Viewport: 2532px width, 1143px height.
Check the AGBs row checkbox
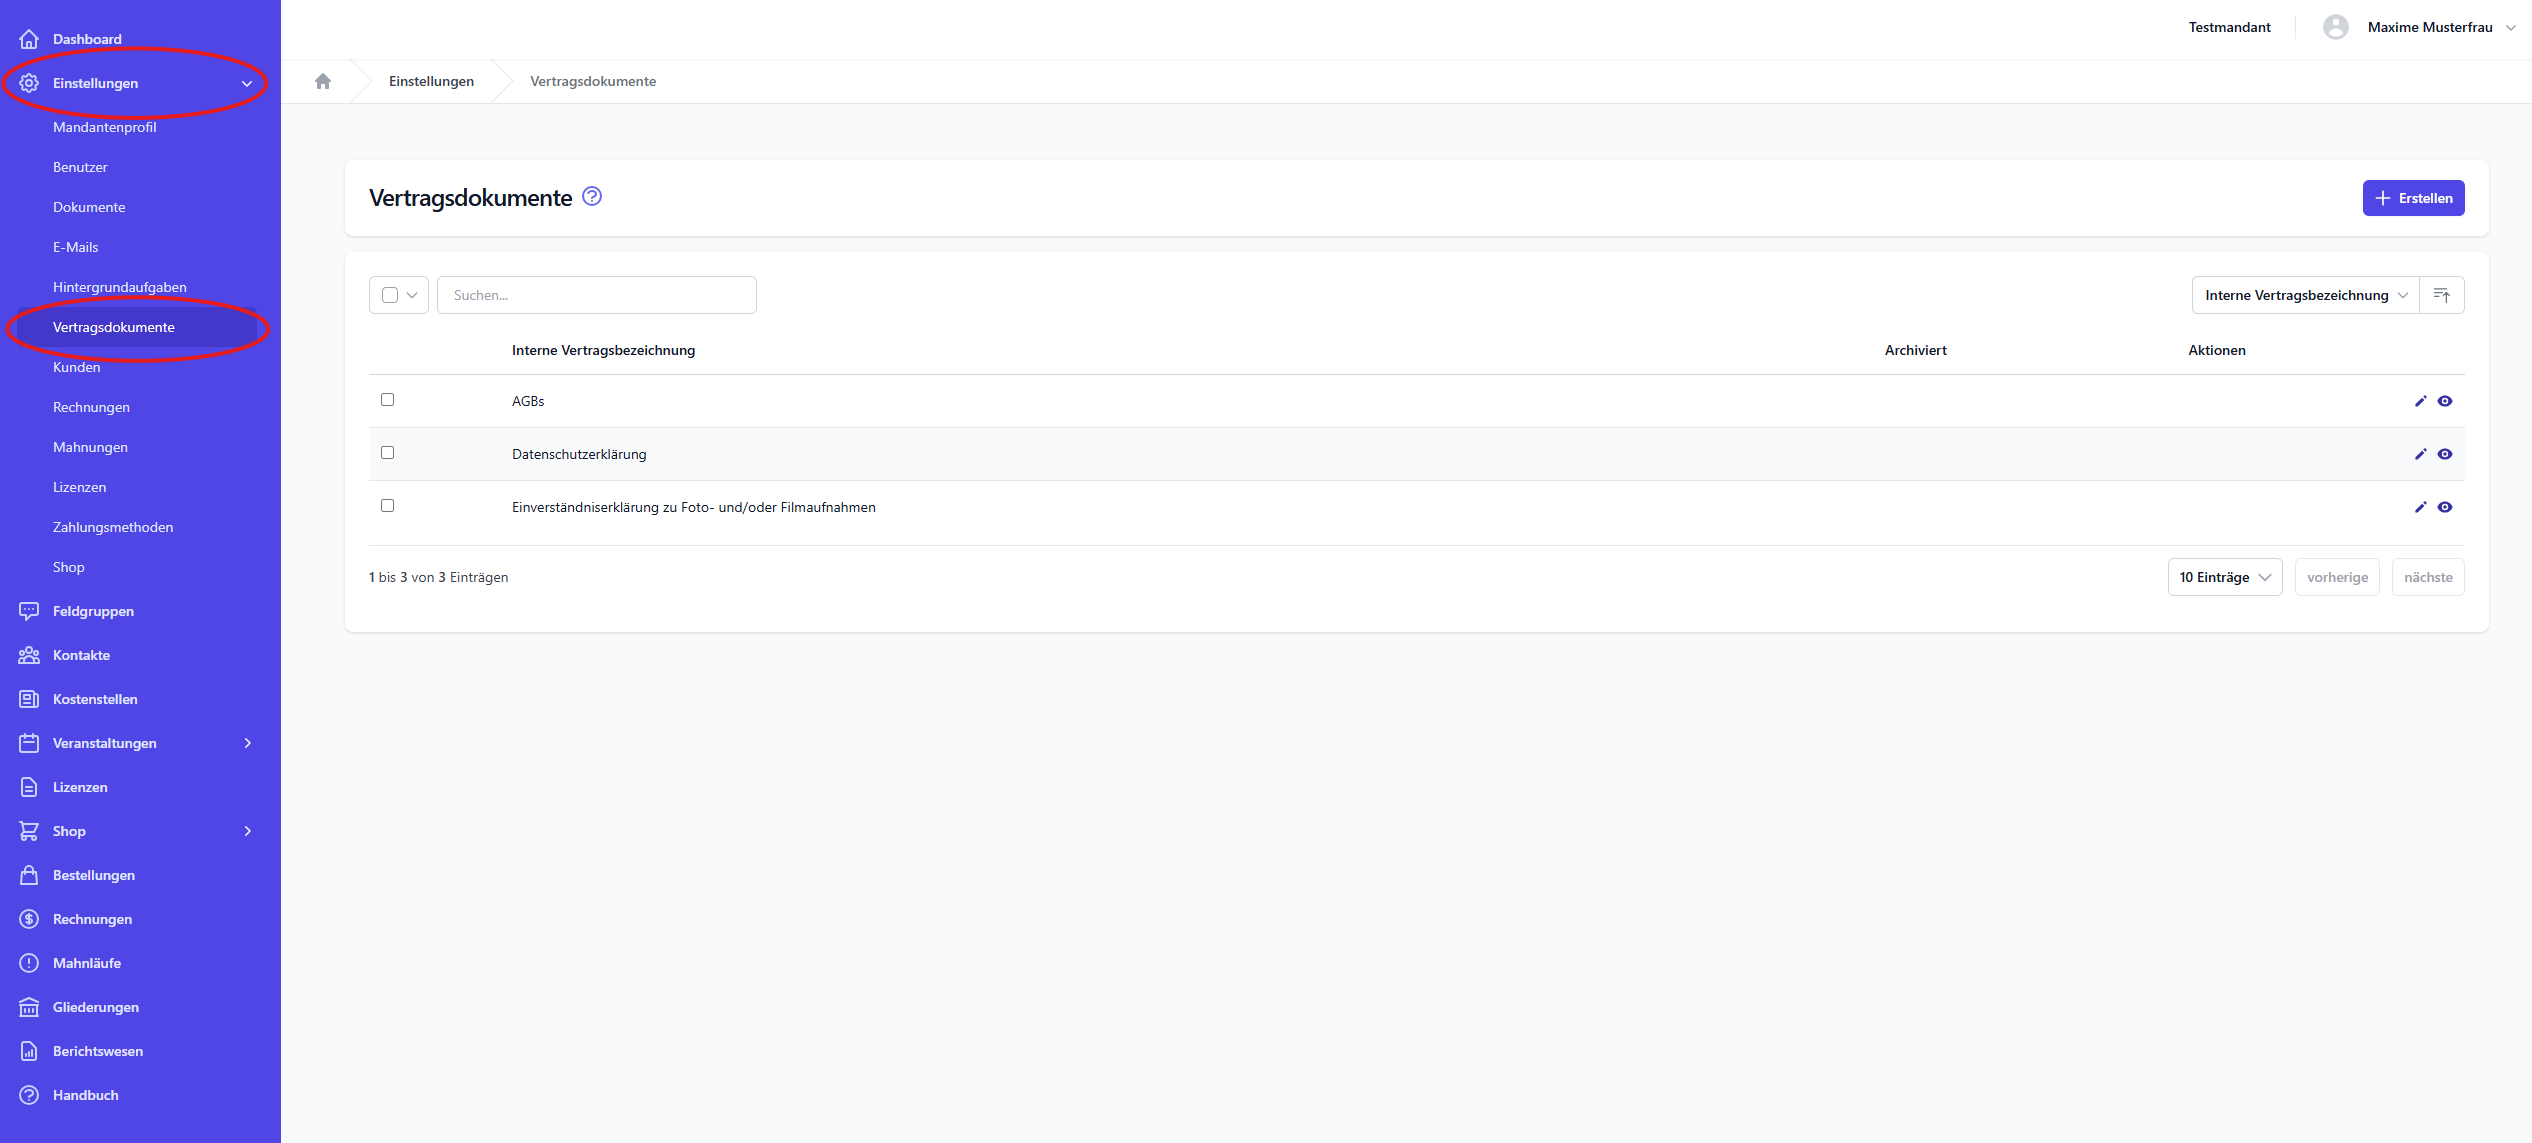pyautogui.click(x=388, y=400)
